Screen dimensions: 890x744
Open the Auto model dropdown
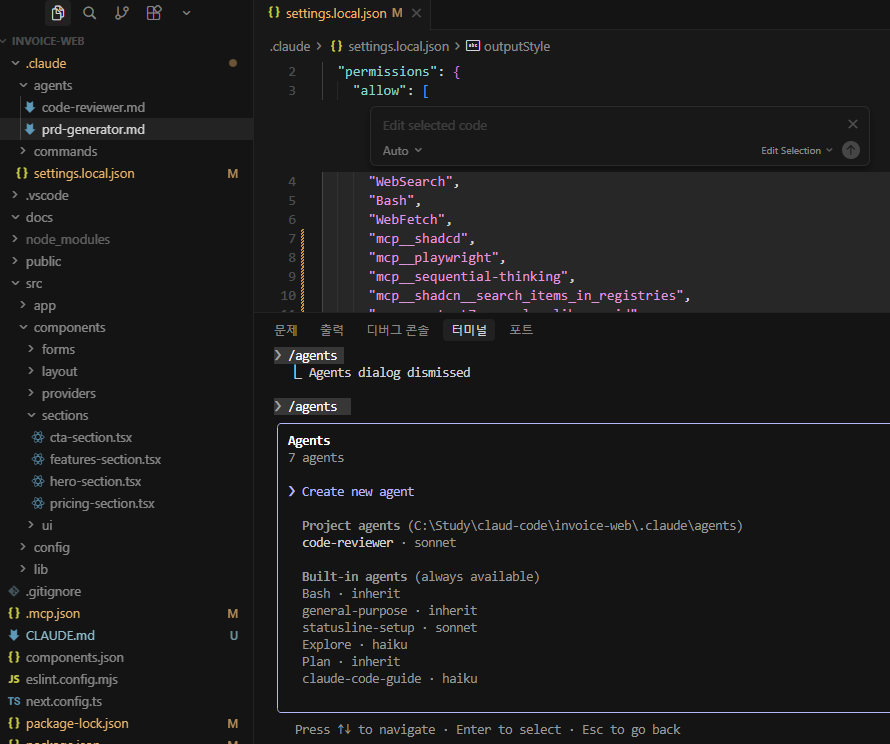(402, 151)
